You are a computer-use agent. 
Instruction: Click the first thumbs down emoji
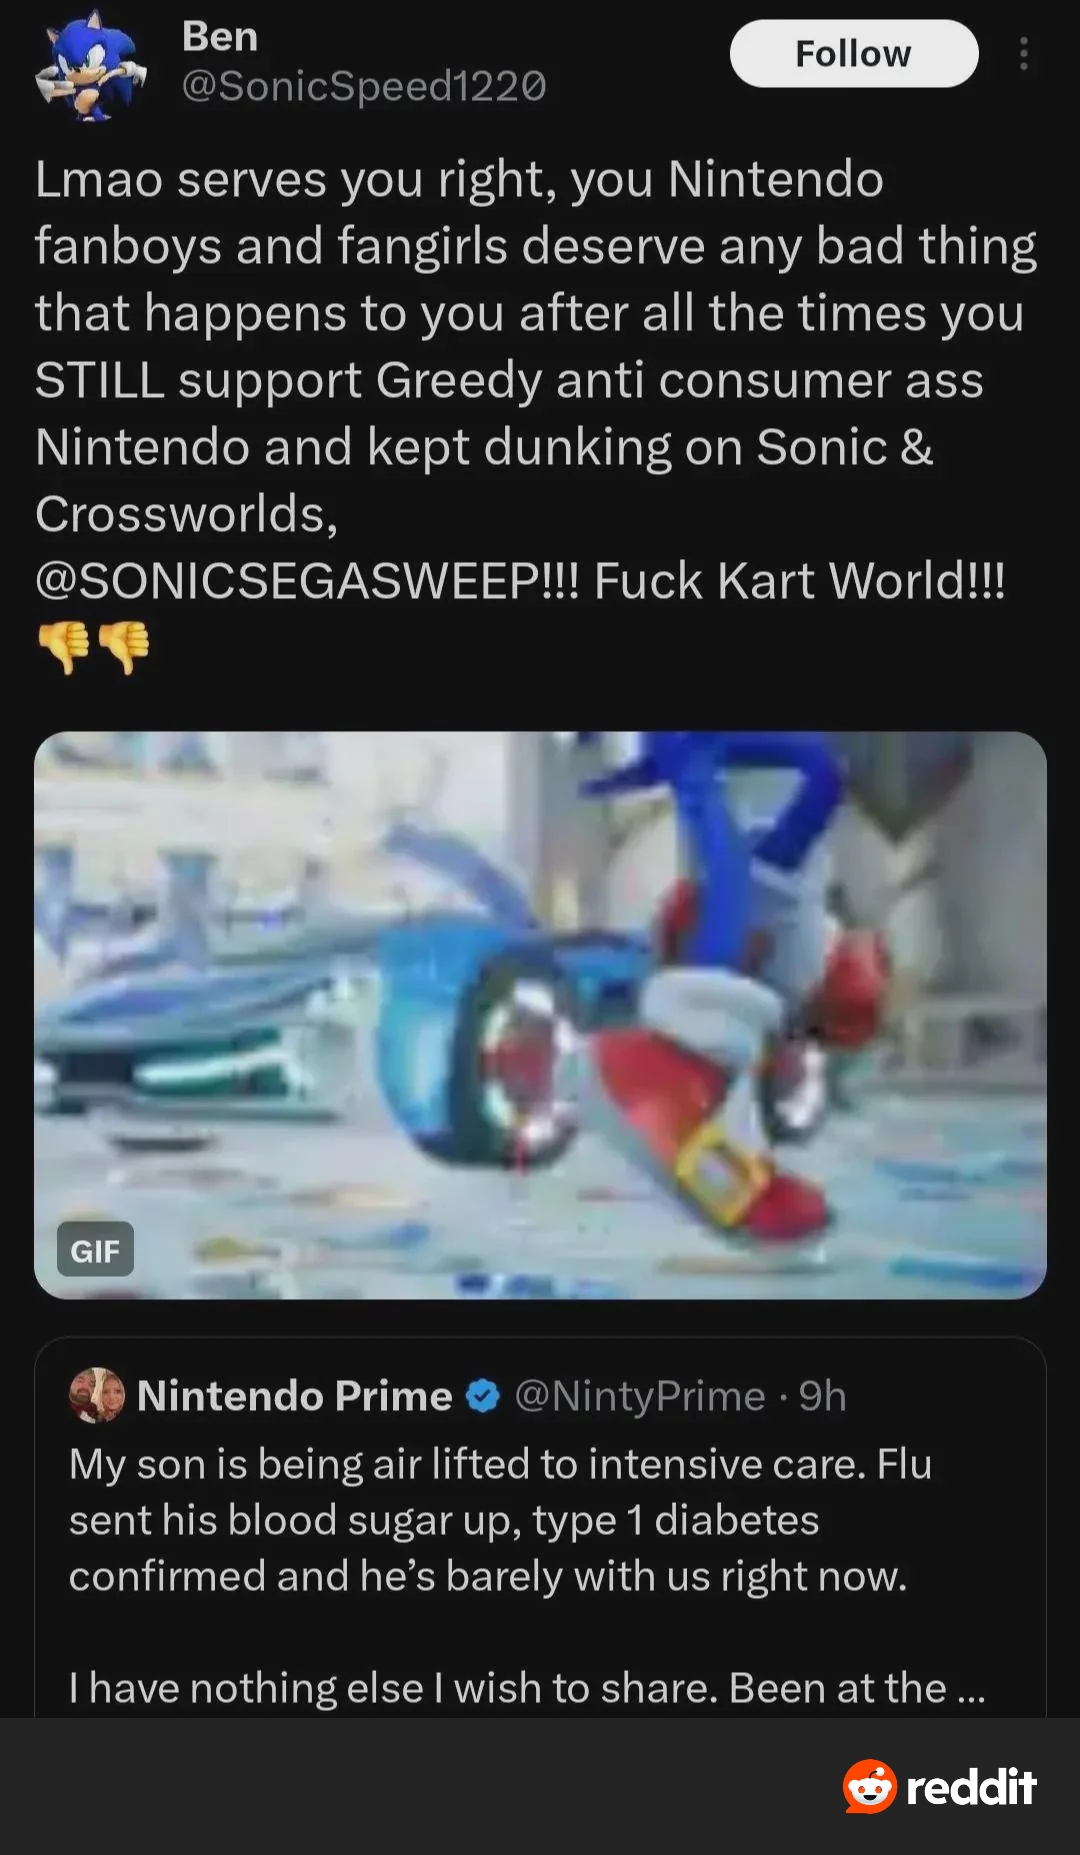64,646
